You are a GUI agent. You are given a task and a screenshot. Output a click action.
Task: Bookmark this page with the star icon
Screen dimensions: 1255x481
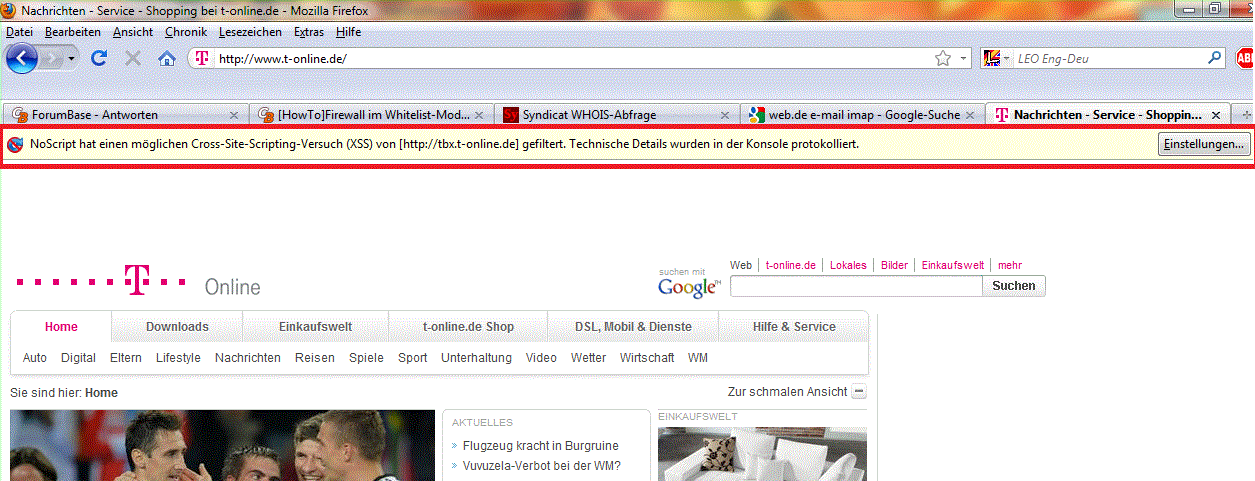click(x=943, y=58)
